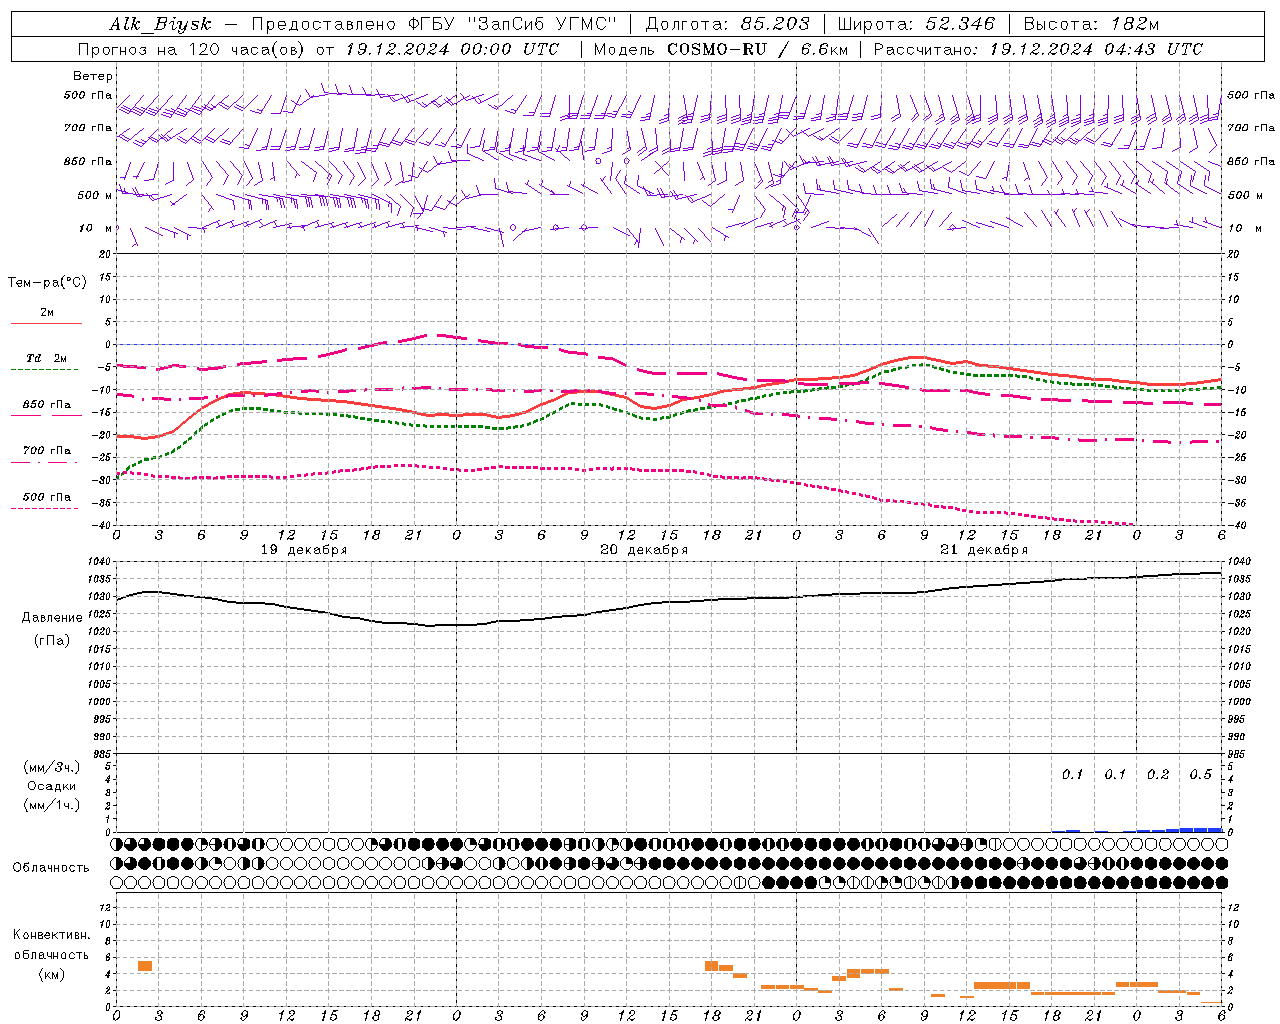This screenshot has height=1024, width=1280.
Task: Click the forecast start 19.12.2024 00:00 UTC
Action: click(452, 49)
